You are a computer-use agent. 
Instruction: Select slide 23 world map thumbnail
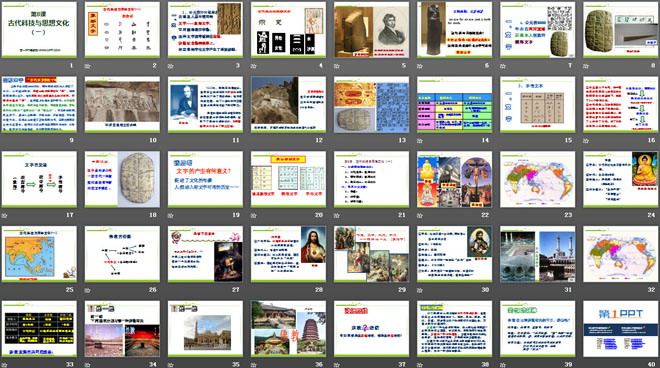tap(538, 179)
